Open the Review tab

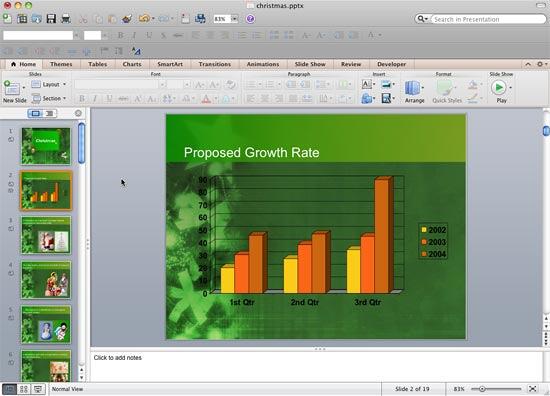click(x=351, y=64)
